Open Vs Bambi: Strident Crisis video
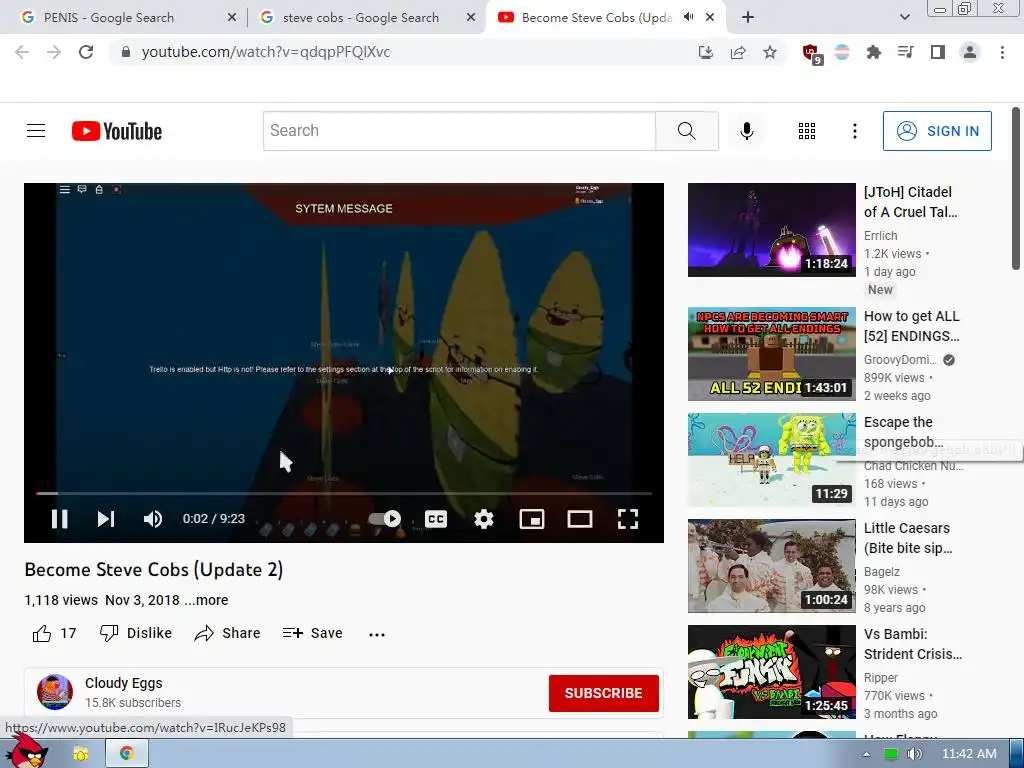1024x768 pixels. tap(771, 672)
